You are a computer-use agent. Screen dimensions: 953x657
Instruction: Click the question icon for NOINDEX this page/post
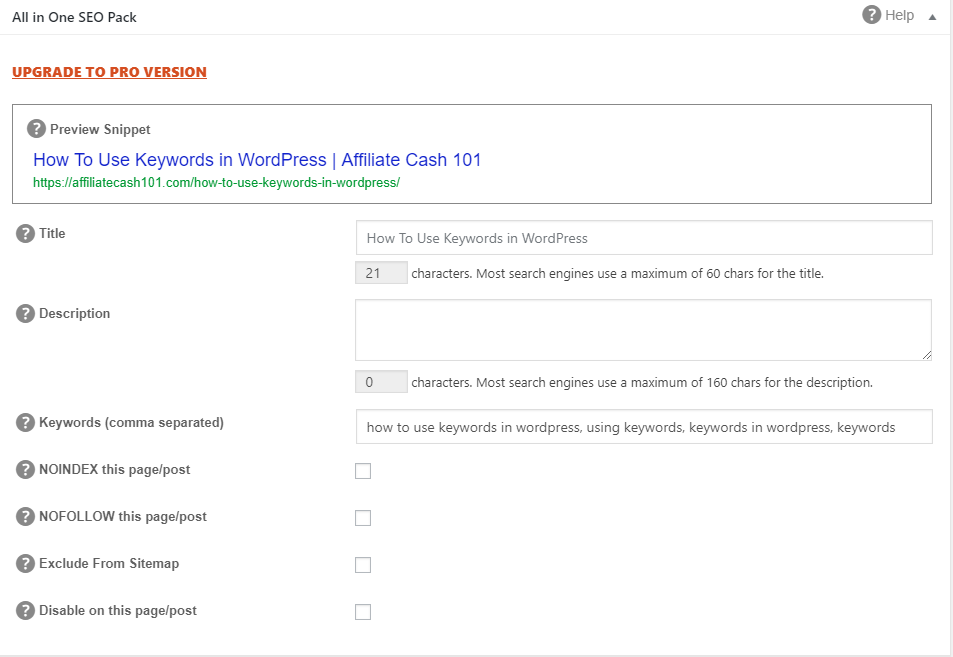point(25,469)
